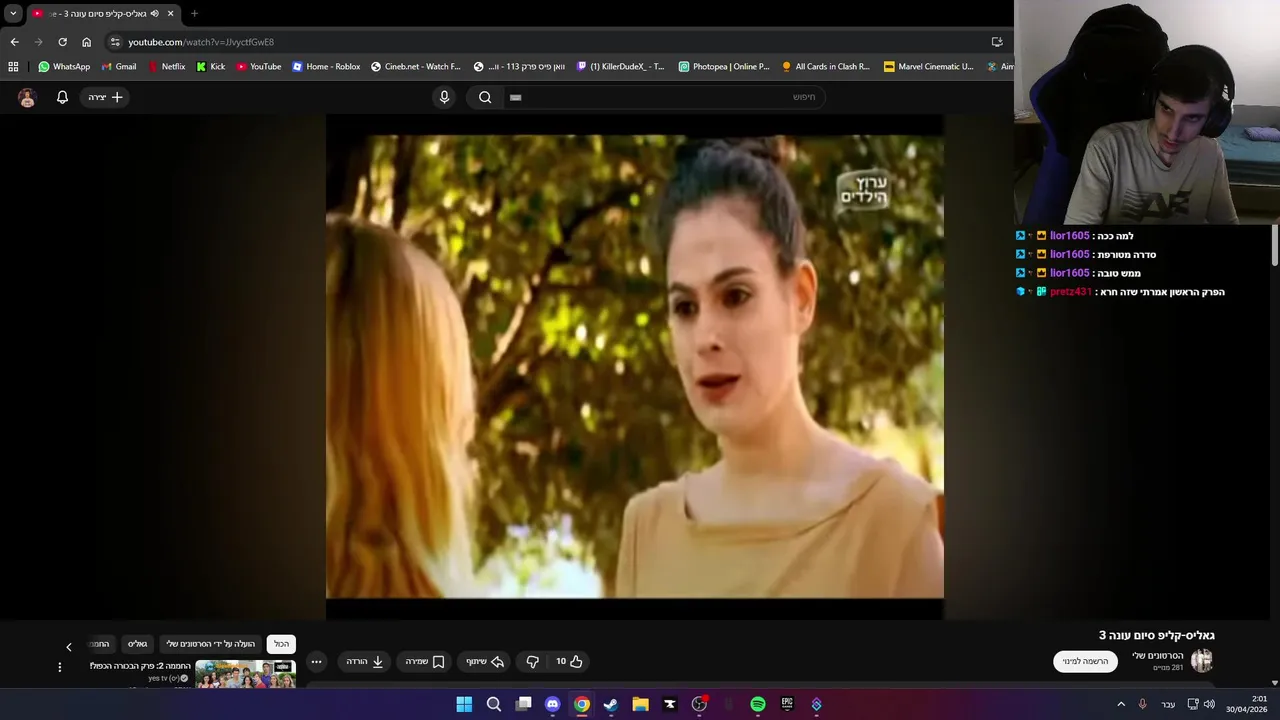This screenshot has height=720, width=1280.
Task: Open Discord from the taskbar
Action: coord(552,704)
